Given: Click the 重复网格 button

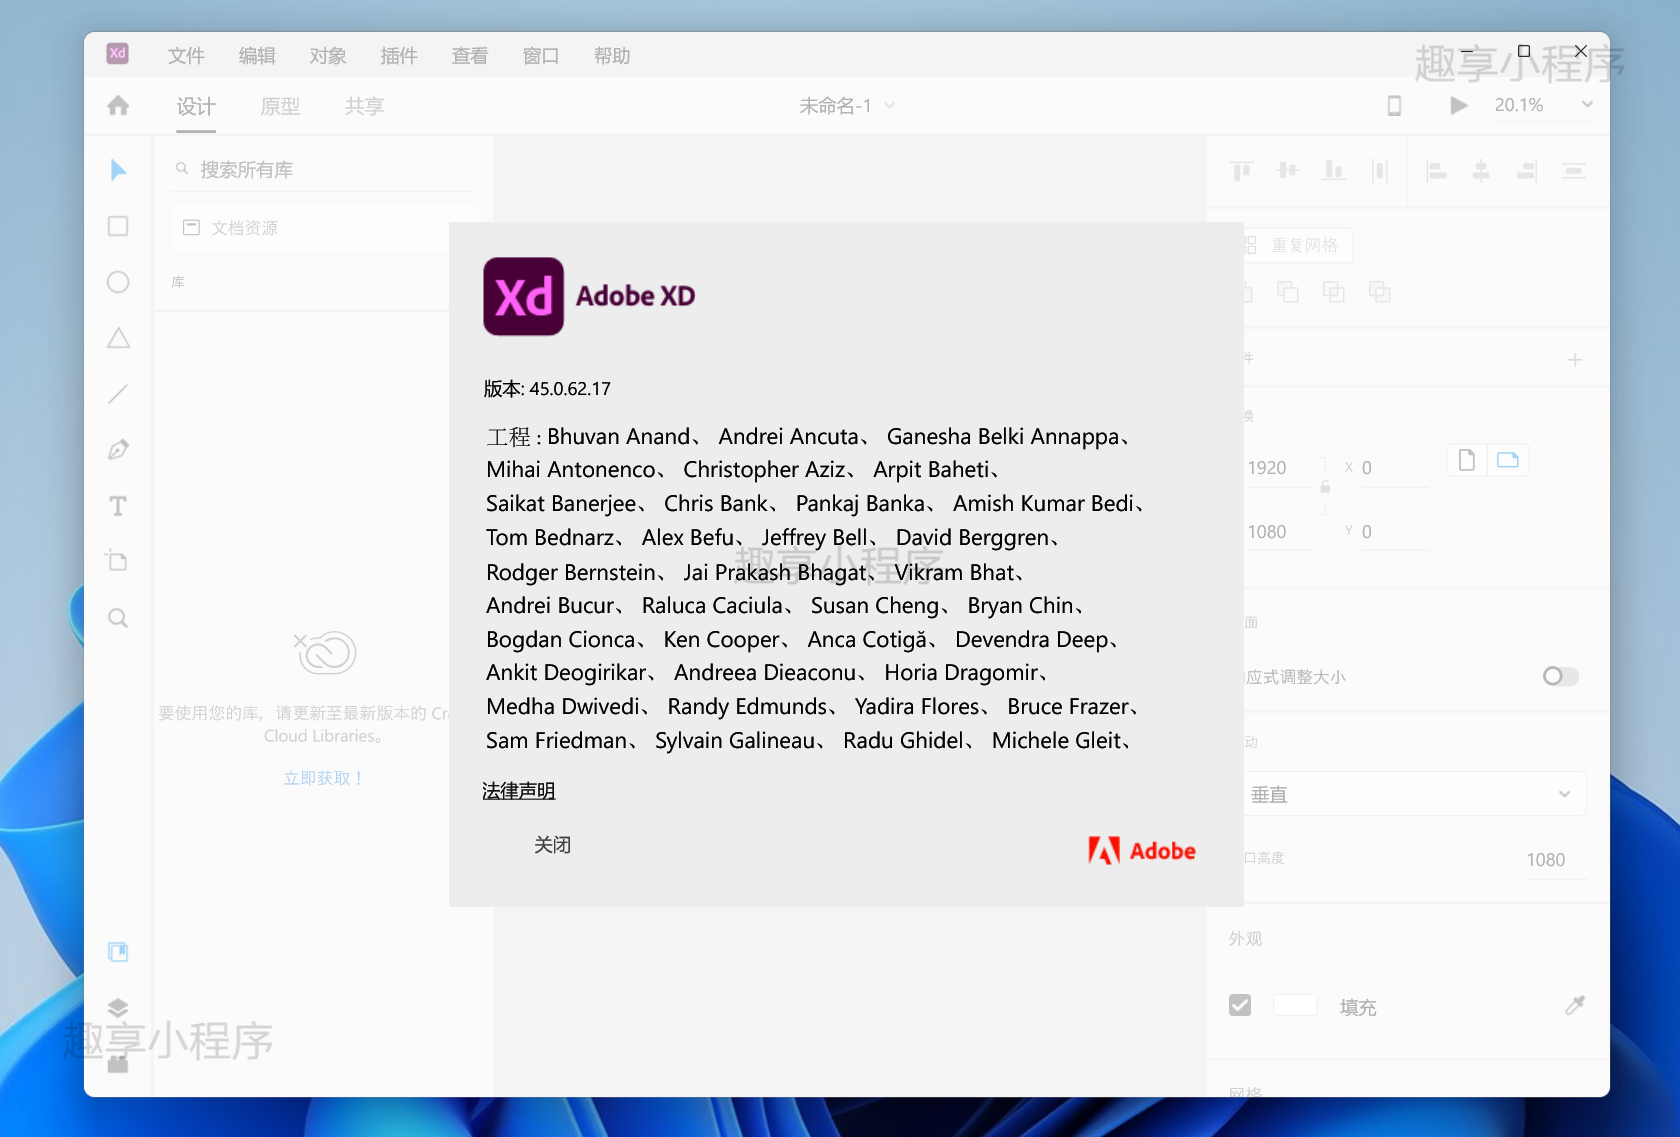Looking at the screenshot, I should 1296,245.
